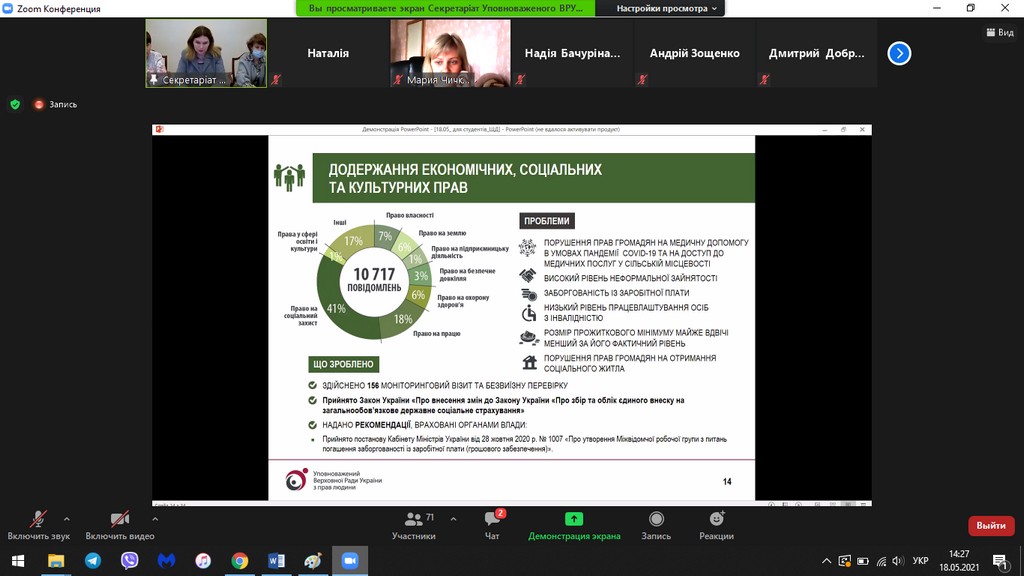Unmute microphone with Включить звук button
This screenshot has width=1024, height=576.
pos(38,524)
